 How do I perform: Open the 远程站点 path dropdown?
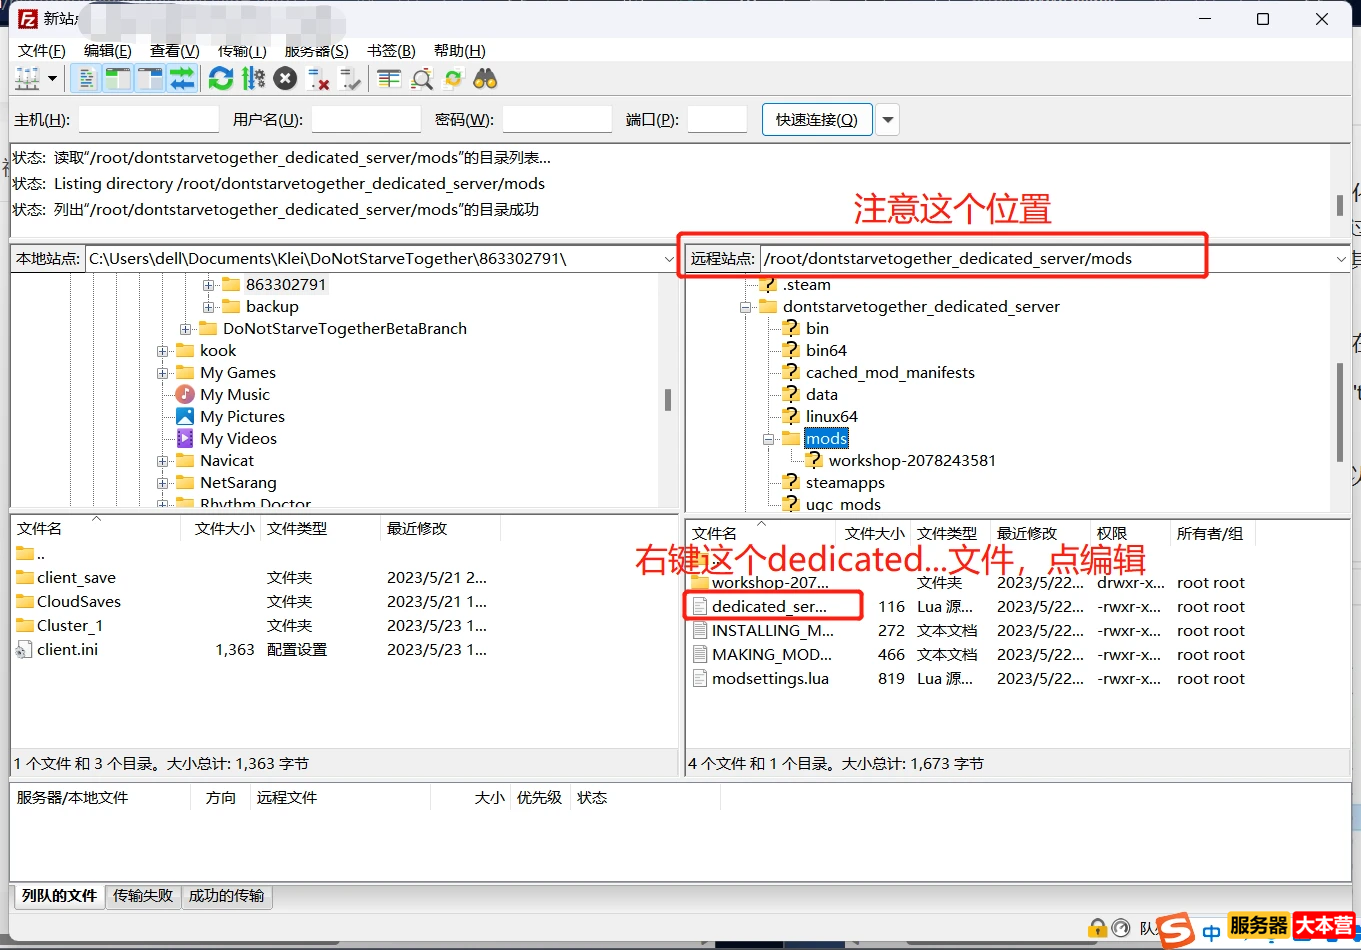pos(1341,259)
